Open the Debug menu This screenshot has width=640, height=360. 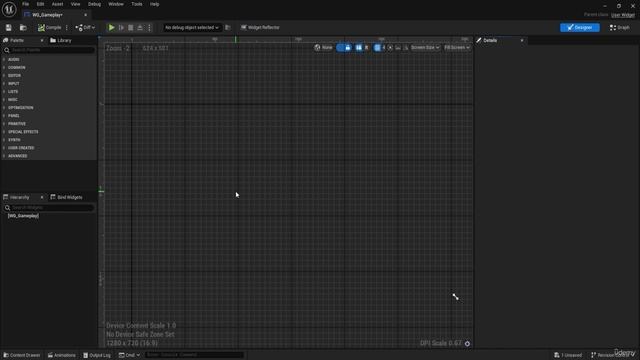pos(94,4)
